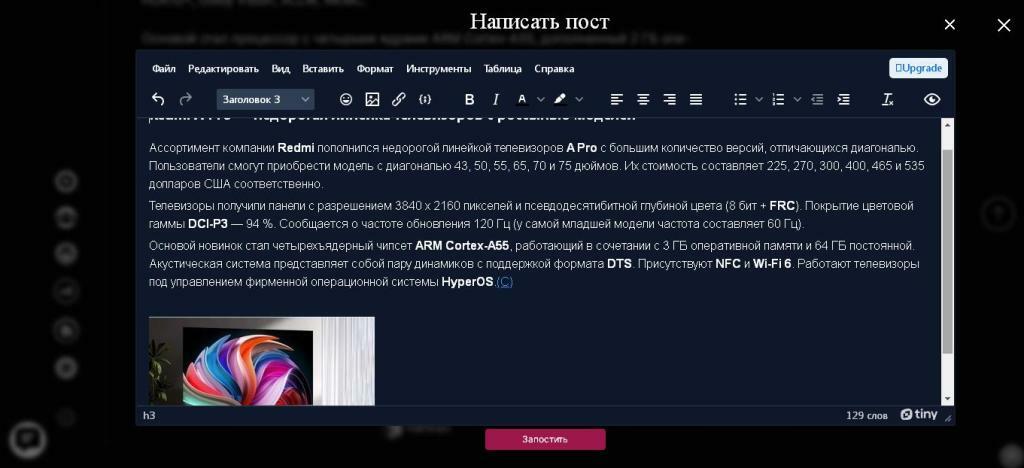Click the editor's vertical scrollbar thumb
The height and width of the screenshot is (468, 1024).
[x=948, y=251]
